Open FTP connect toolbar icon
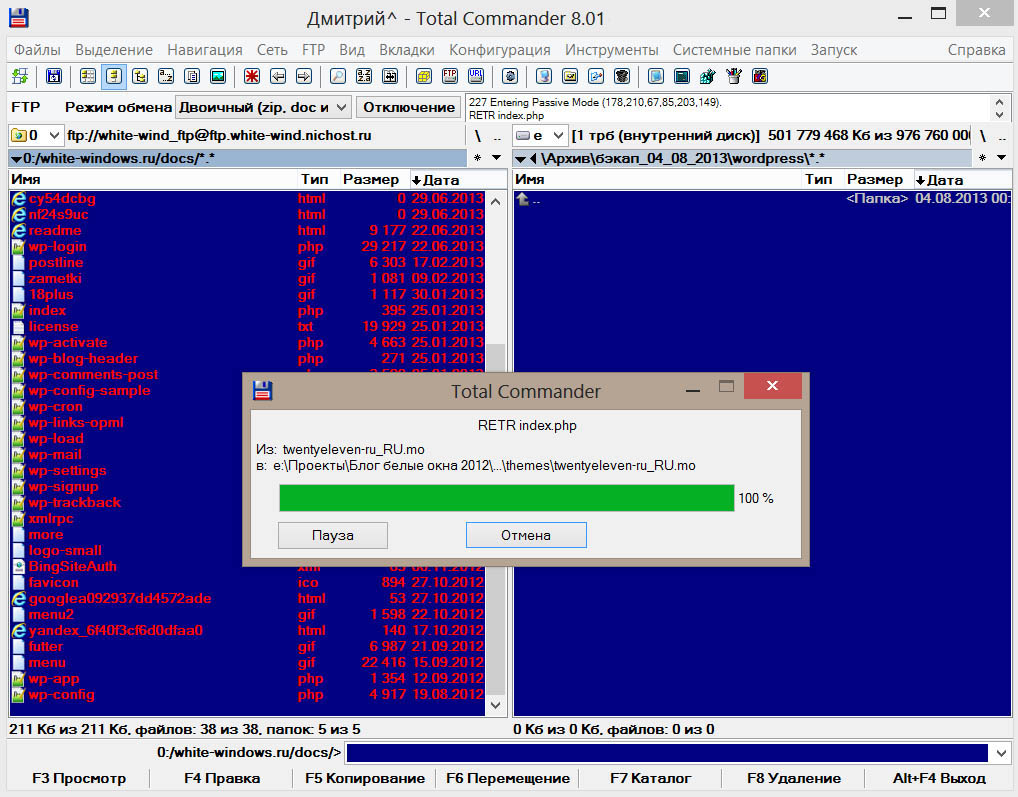This screenshot has height=797, width=1018. 450,77
